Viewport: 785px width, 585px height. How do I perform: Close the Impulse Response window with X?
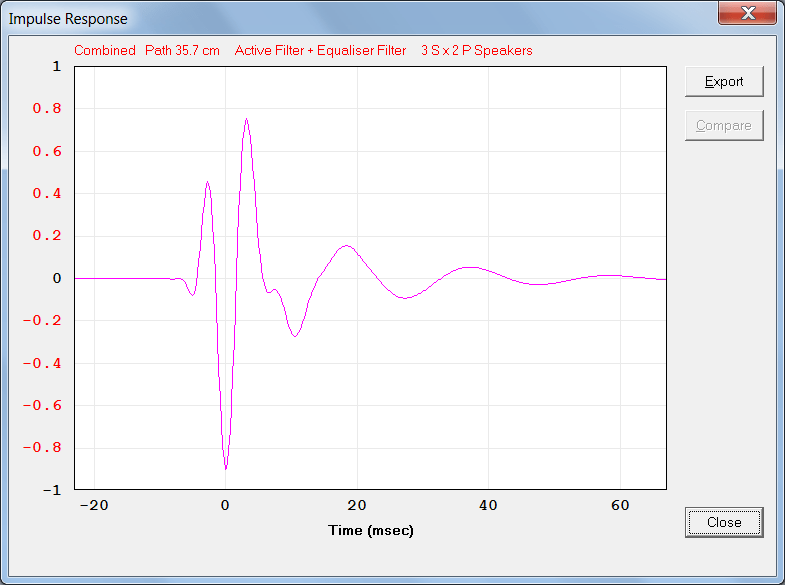coord(747,13)
